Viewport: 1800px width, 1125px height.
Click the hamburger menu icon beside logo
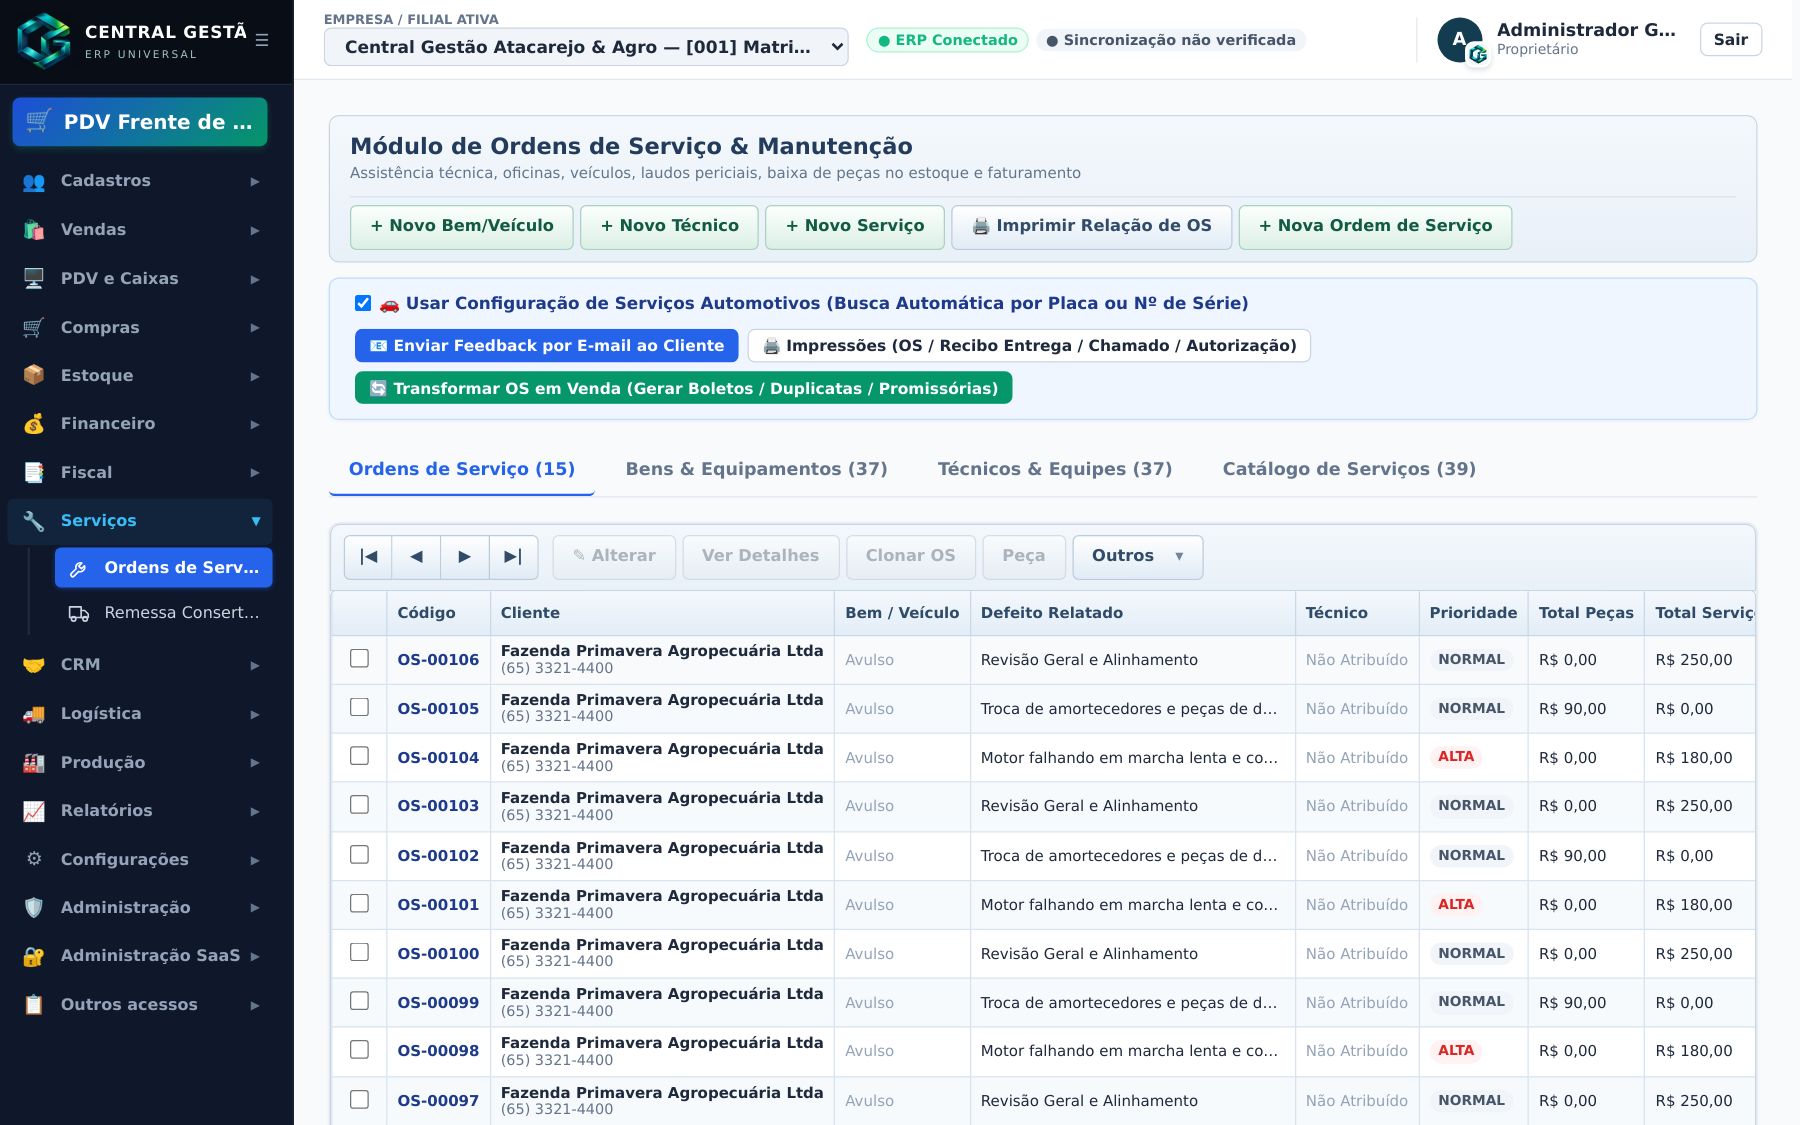(x=262, y=40)
